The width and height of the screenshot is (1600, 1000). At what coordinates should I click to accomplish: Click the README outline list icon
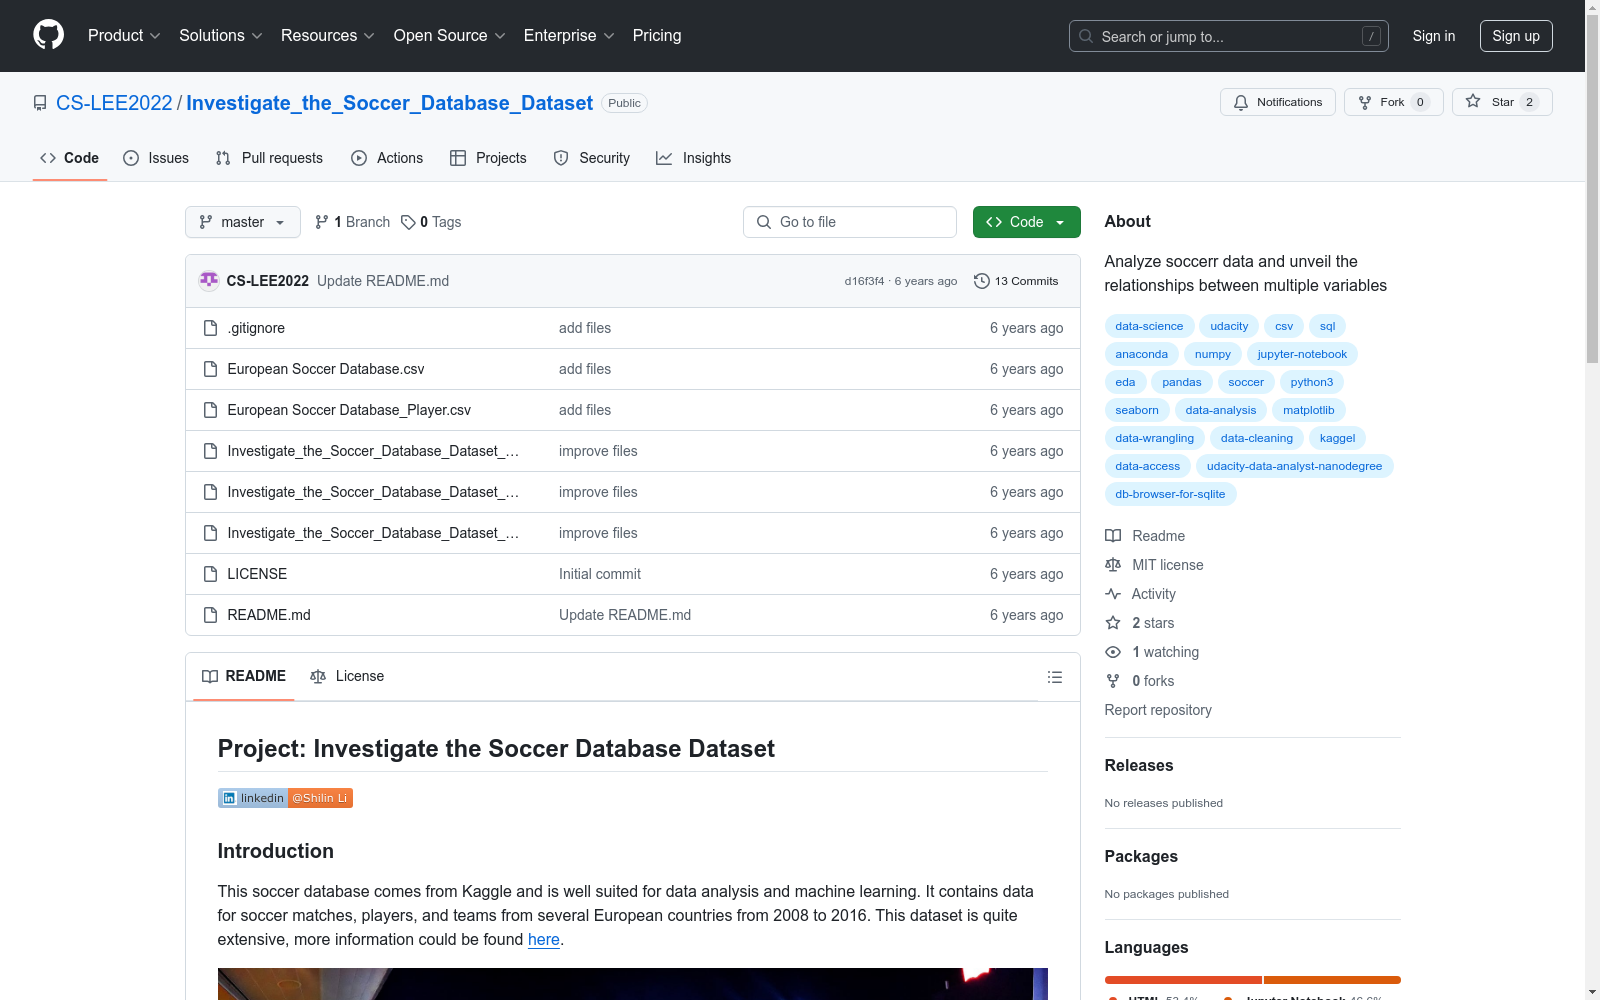pyautogui.click(x=1054, y=677)
